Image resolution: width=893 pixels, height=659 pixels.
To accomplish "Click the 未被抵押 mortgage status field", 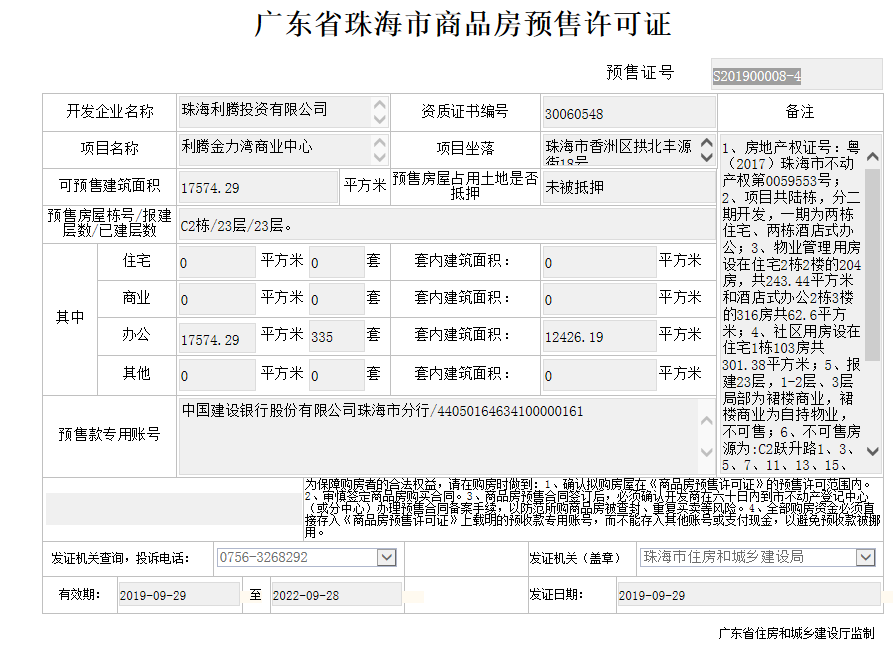I will pos(628,187).
